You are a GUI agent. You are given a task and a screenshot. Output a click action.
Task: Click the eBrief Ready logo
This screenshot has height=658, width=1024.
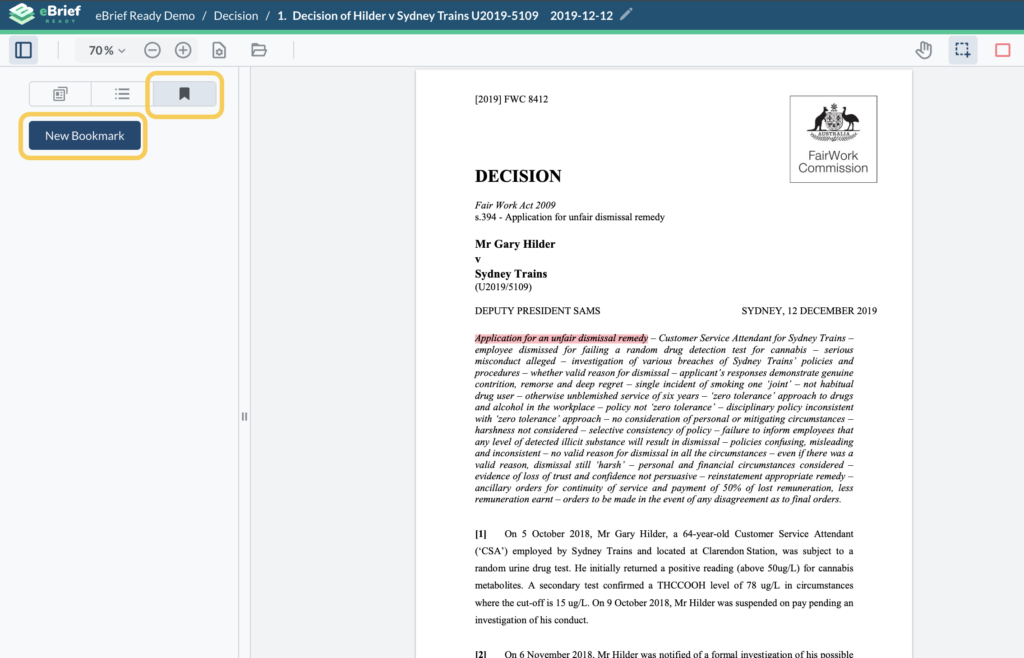[x=44, y=14]
